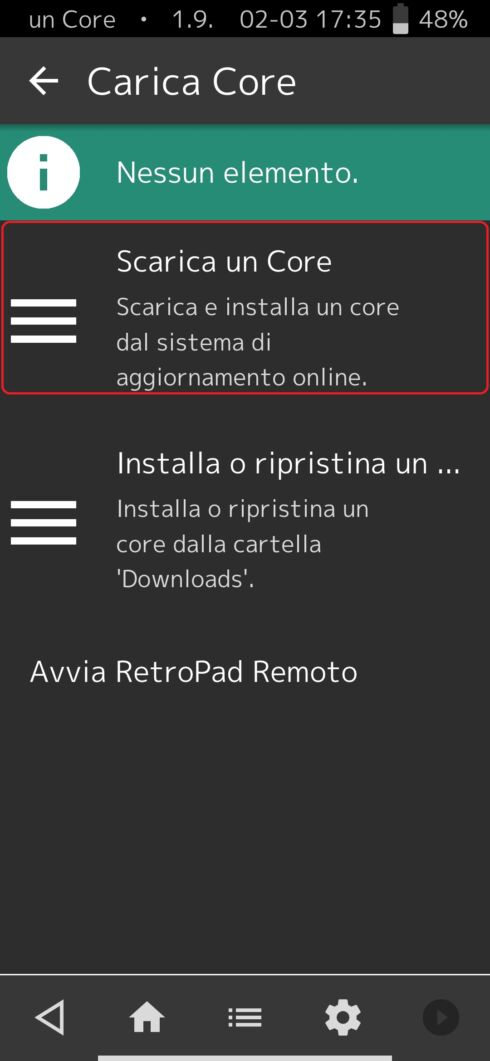The width and height of the screenshot is (490, 1061).
Task: Tap the back arrow beside Carica Core
Action: tap(44, 81)
